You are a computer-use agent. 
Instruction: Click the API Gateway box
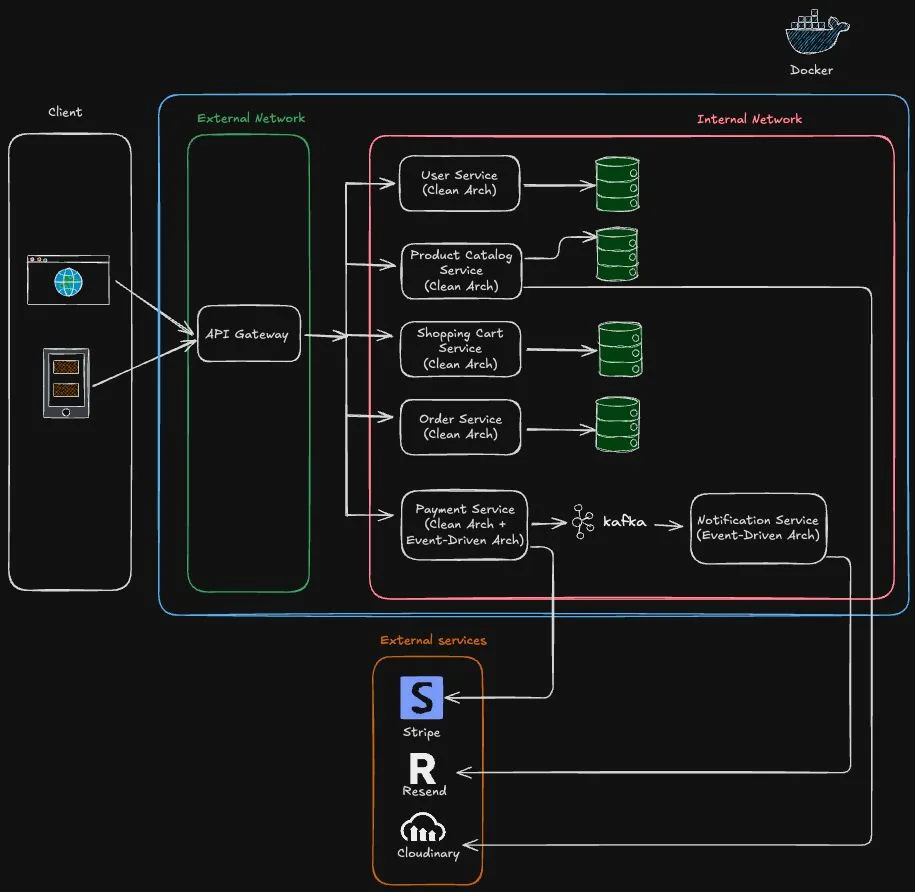[248, 334]
